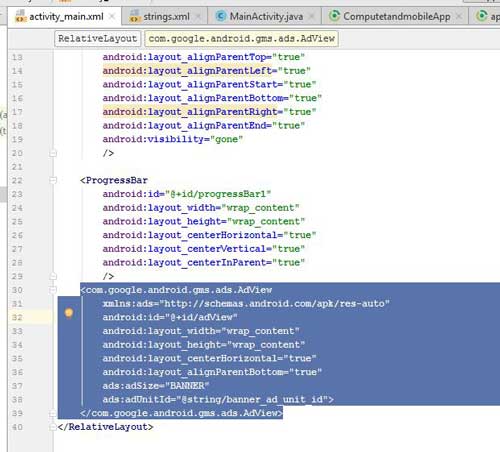500x452 pixels.
Task: Toggle fold marker at line 39
Action: (53, 413)
